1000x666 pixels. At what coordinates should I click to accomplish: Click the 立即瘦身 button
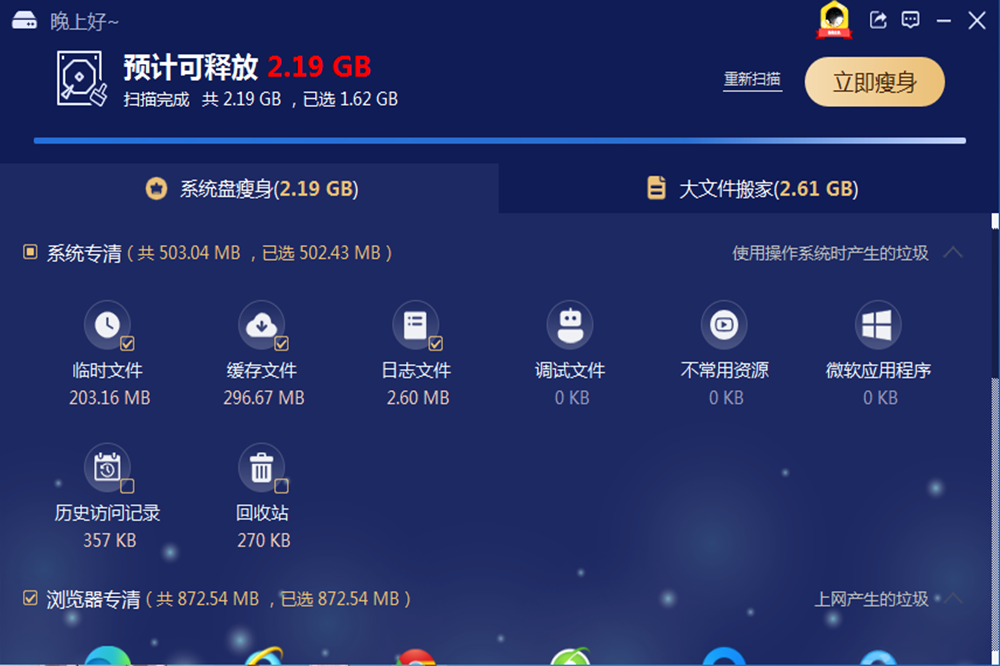click(x=874, y=82)
